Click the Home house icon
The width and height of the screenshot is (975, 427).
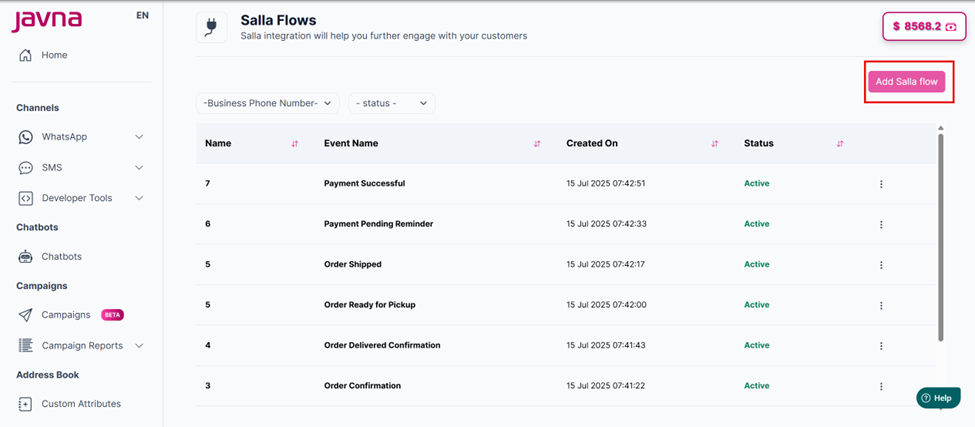[25, 55]
